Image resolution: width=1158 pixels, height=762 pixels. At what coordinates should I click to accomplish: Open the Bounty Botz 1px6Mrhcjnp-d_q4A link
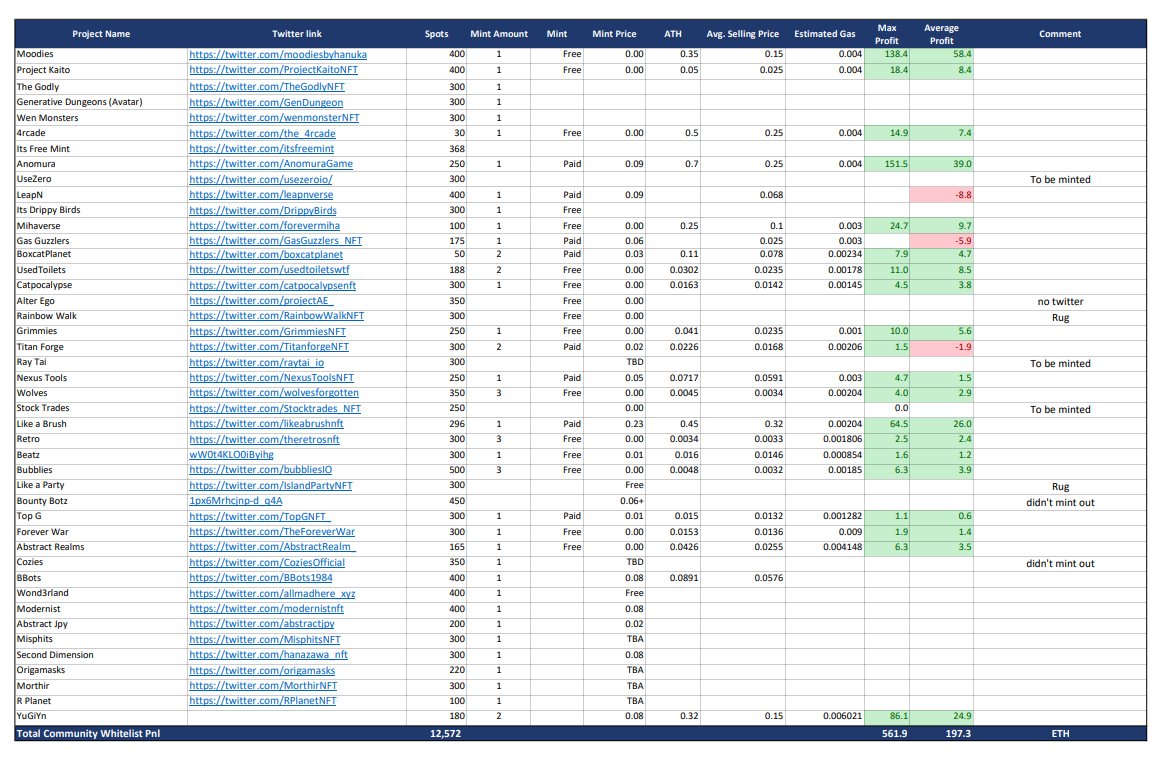click(x=236, y=501)
